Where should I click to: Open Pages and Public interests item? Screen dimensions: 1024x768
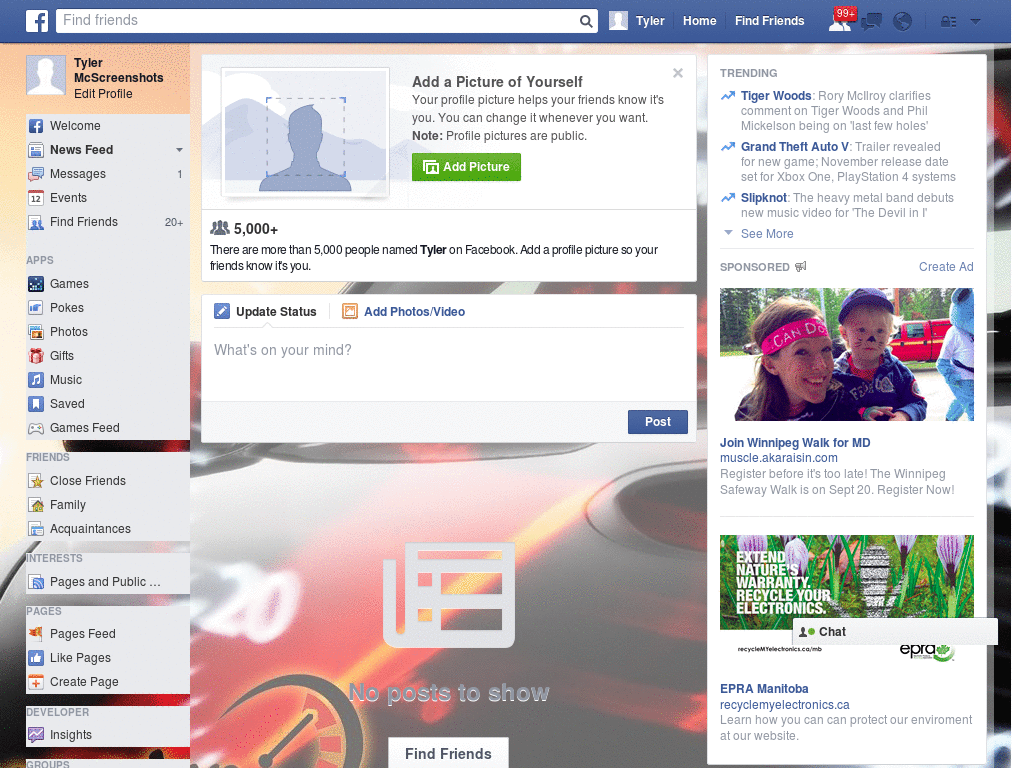(104, 582)
